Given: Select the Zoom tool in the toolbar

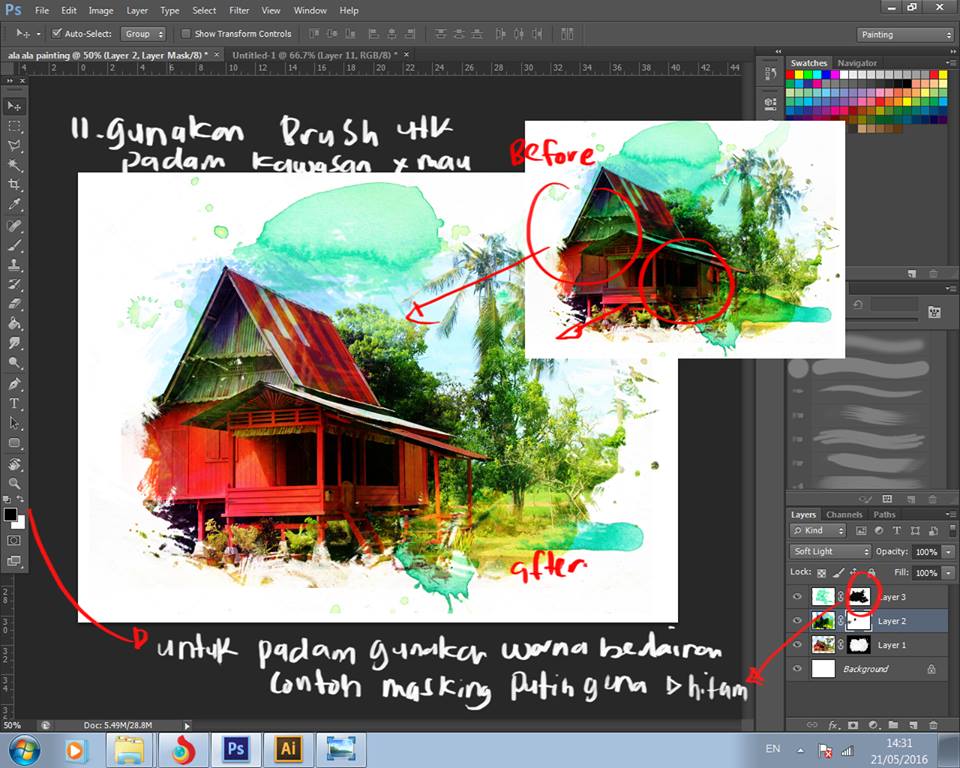Looking at the screenshot, I should (x=15, y=483).
